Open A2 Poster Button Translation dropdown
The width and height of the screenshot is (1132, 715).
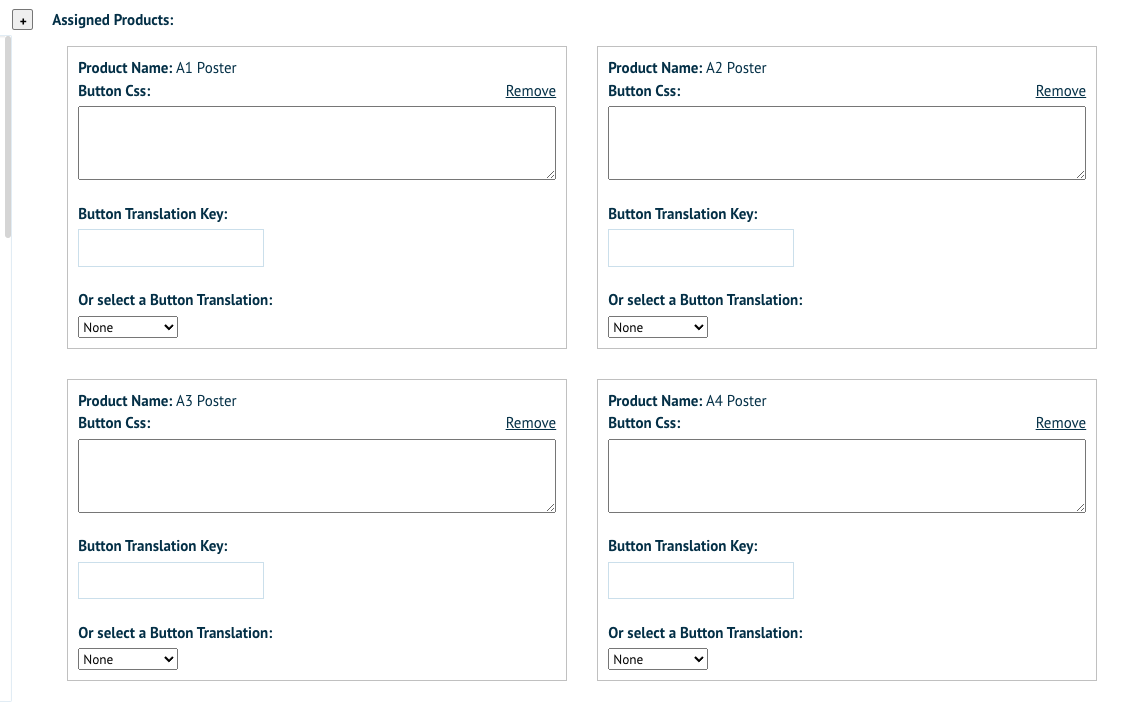tap(658, 327)
